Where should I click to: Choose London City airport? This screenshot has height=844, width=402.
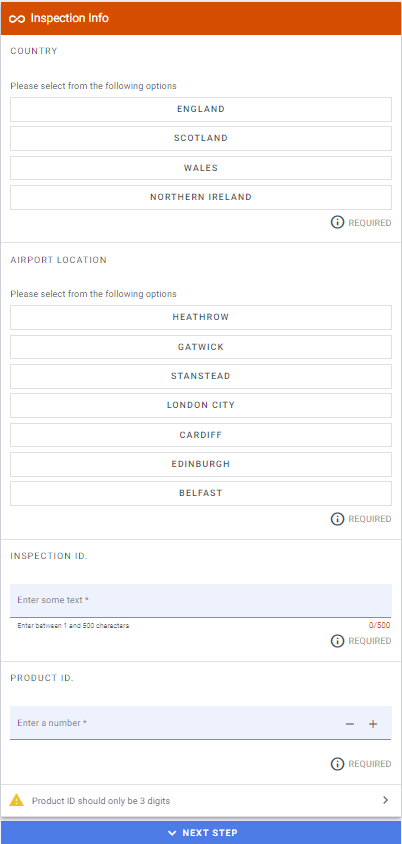pos(201,405)
